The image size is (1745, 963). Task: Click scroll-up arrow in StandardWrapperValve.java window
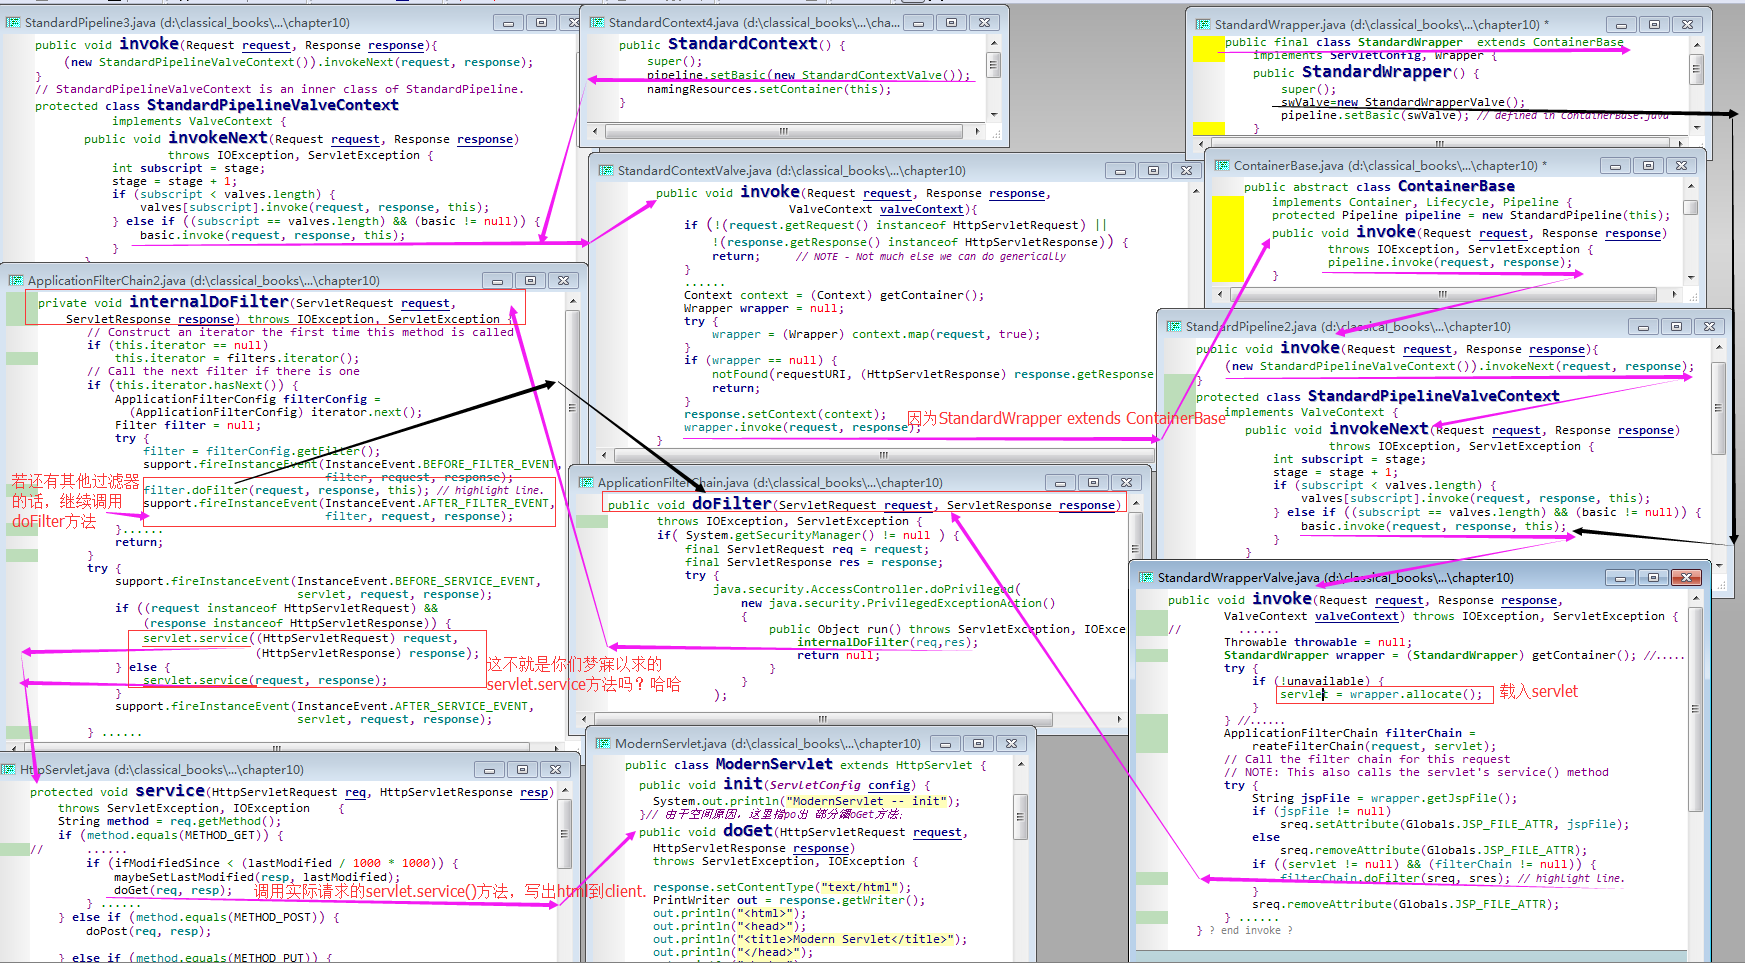pyautogui.click(x=1695, y=597)
